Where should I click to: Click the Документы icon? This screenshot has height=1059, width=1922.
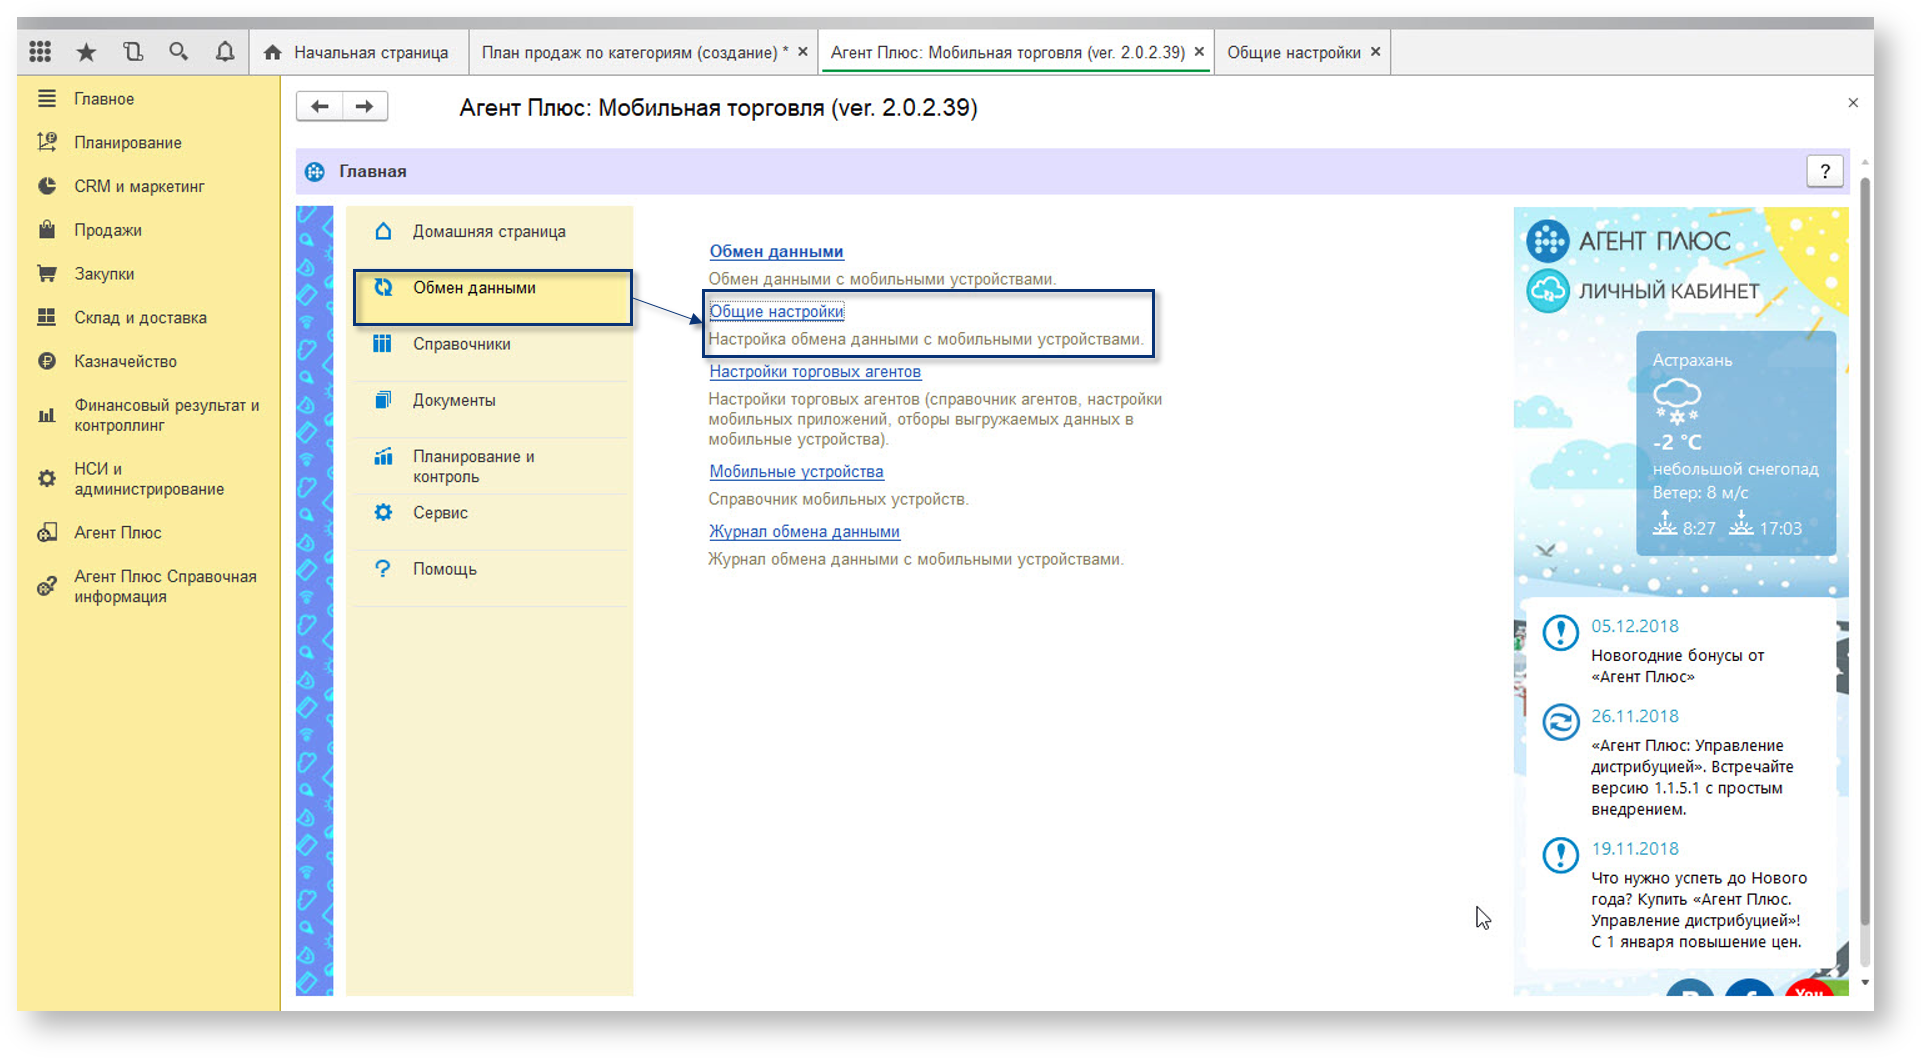click(x=383, y=400)
